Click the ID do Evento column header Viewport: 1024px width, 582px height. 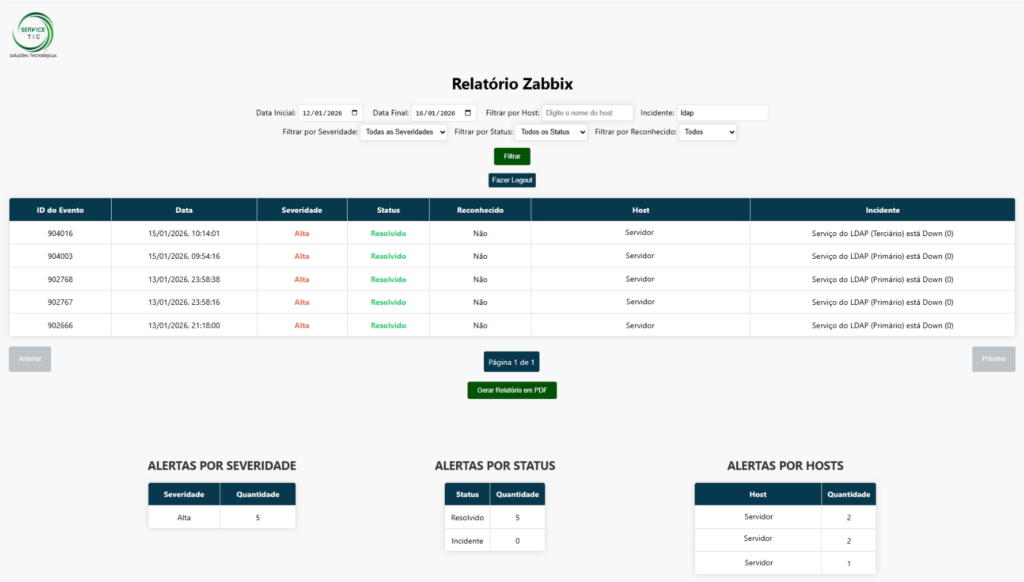(x=60, y=210)
